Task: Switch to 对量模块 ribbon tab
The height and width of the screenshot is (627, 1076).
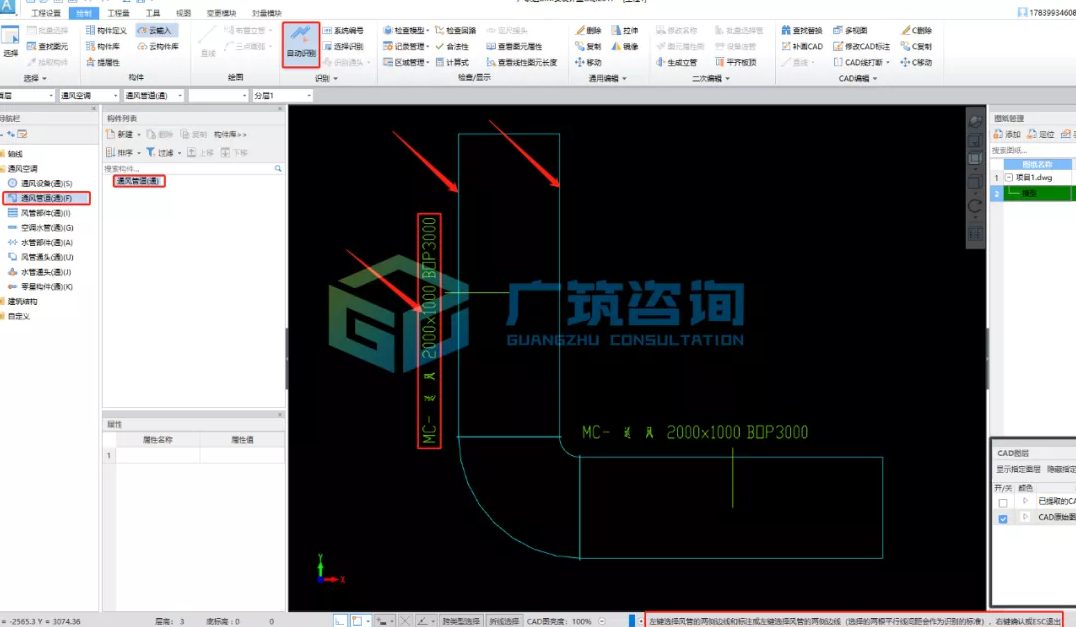Action: pyautogui.click(x=266, y=13)
